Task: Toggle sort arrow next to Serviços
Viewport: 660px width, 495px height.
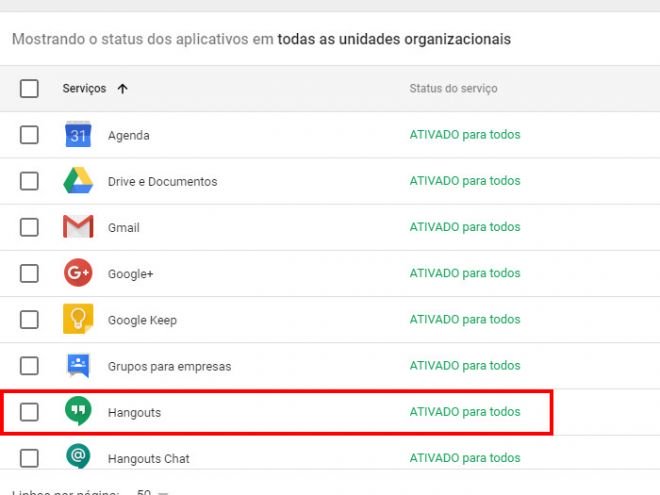Action: click(122, 89)
